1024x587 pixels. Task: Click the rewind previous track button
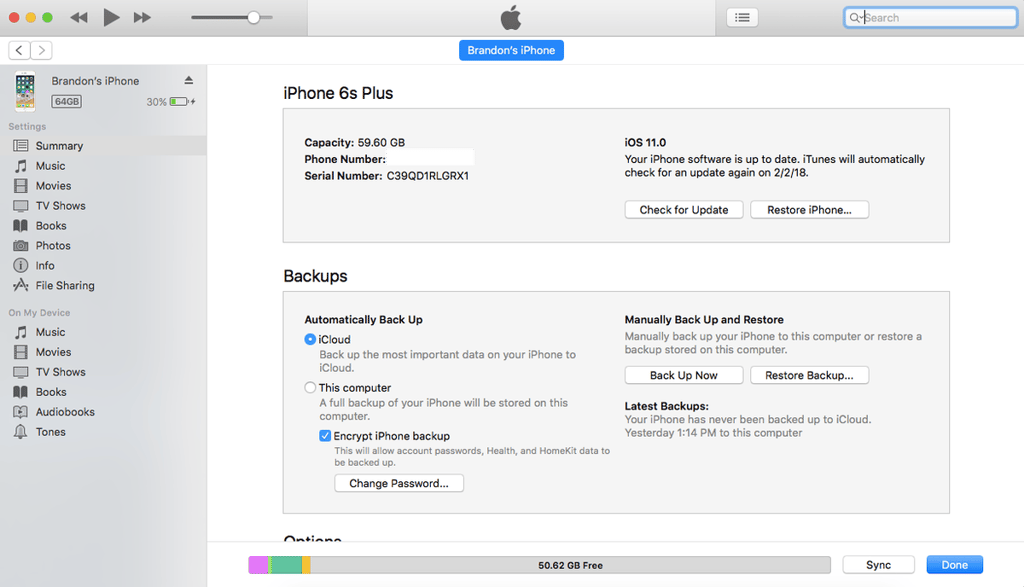tap(79, 18)
